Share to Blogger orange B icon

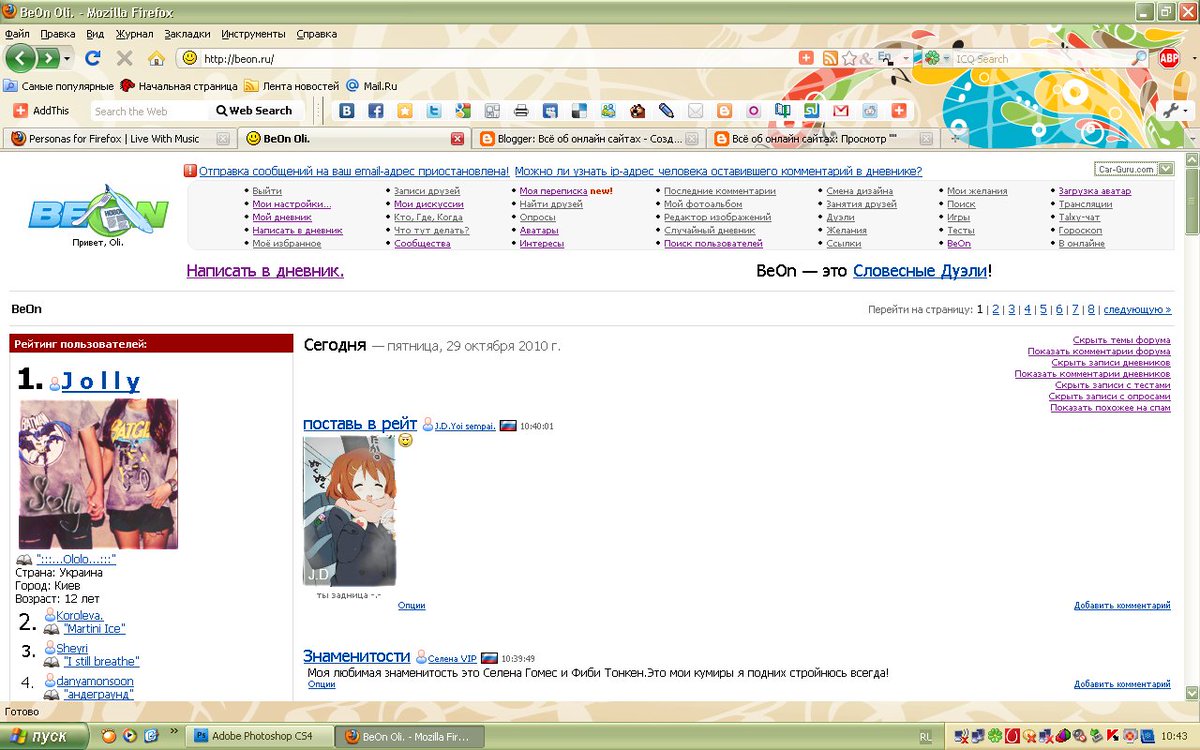(x=724, y=111)
